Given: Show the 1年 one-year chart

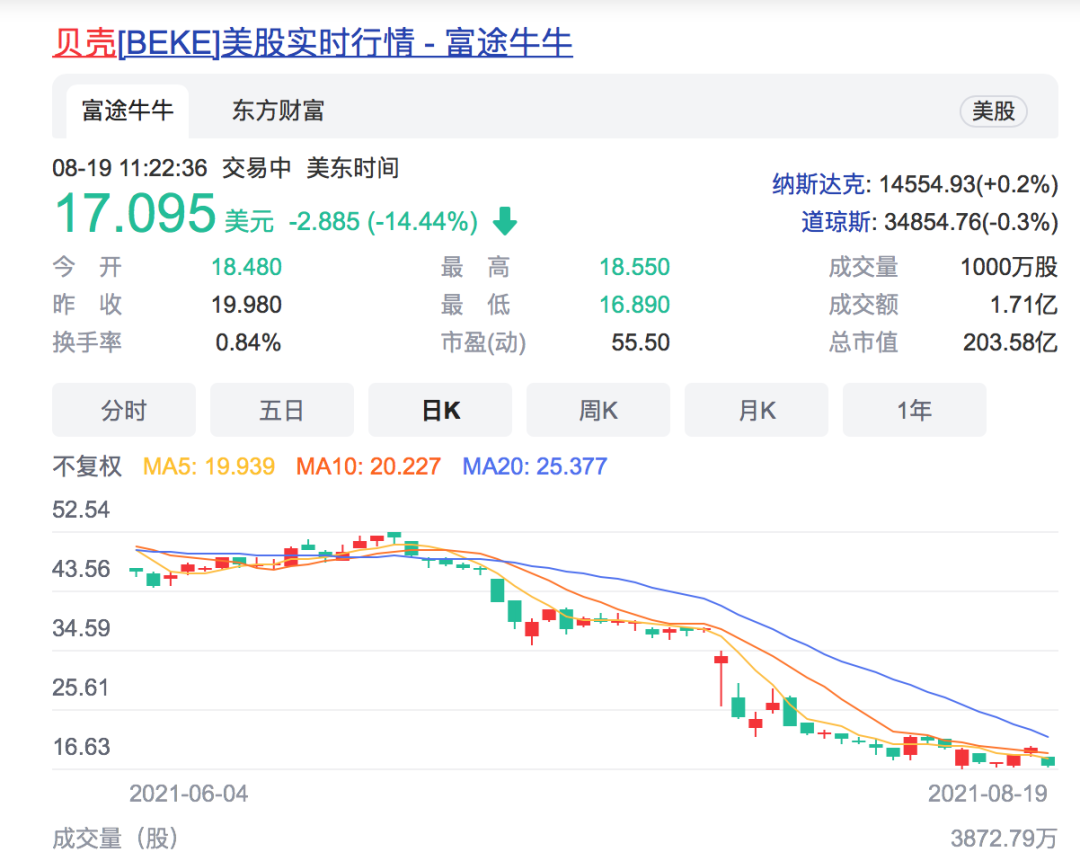Looking at the screenshot, I should point(914,410).
